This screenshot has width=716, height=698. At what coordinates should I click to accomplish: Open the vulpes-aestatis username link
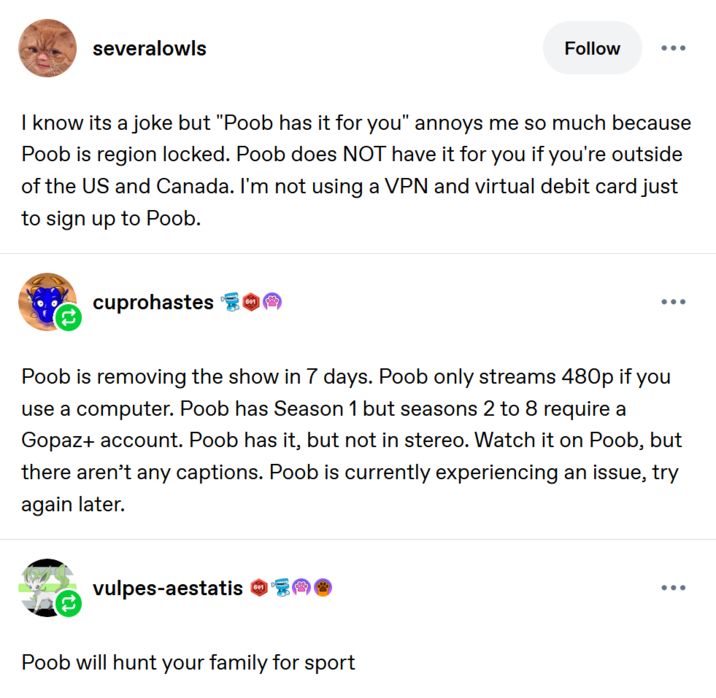(167, 588)
